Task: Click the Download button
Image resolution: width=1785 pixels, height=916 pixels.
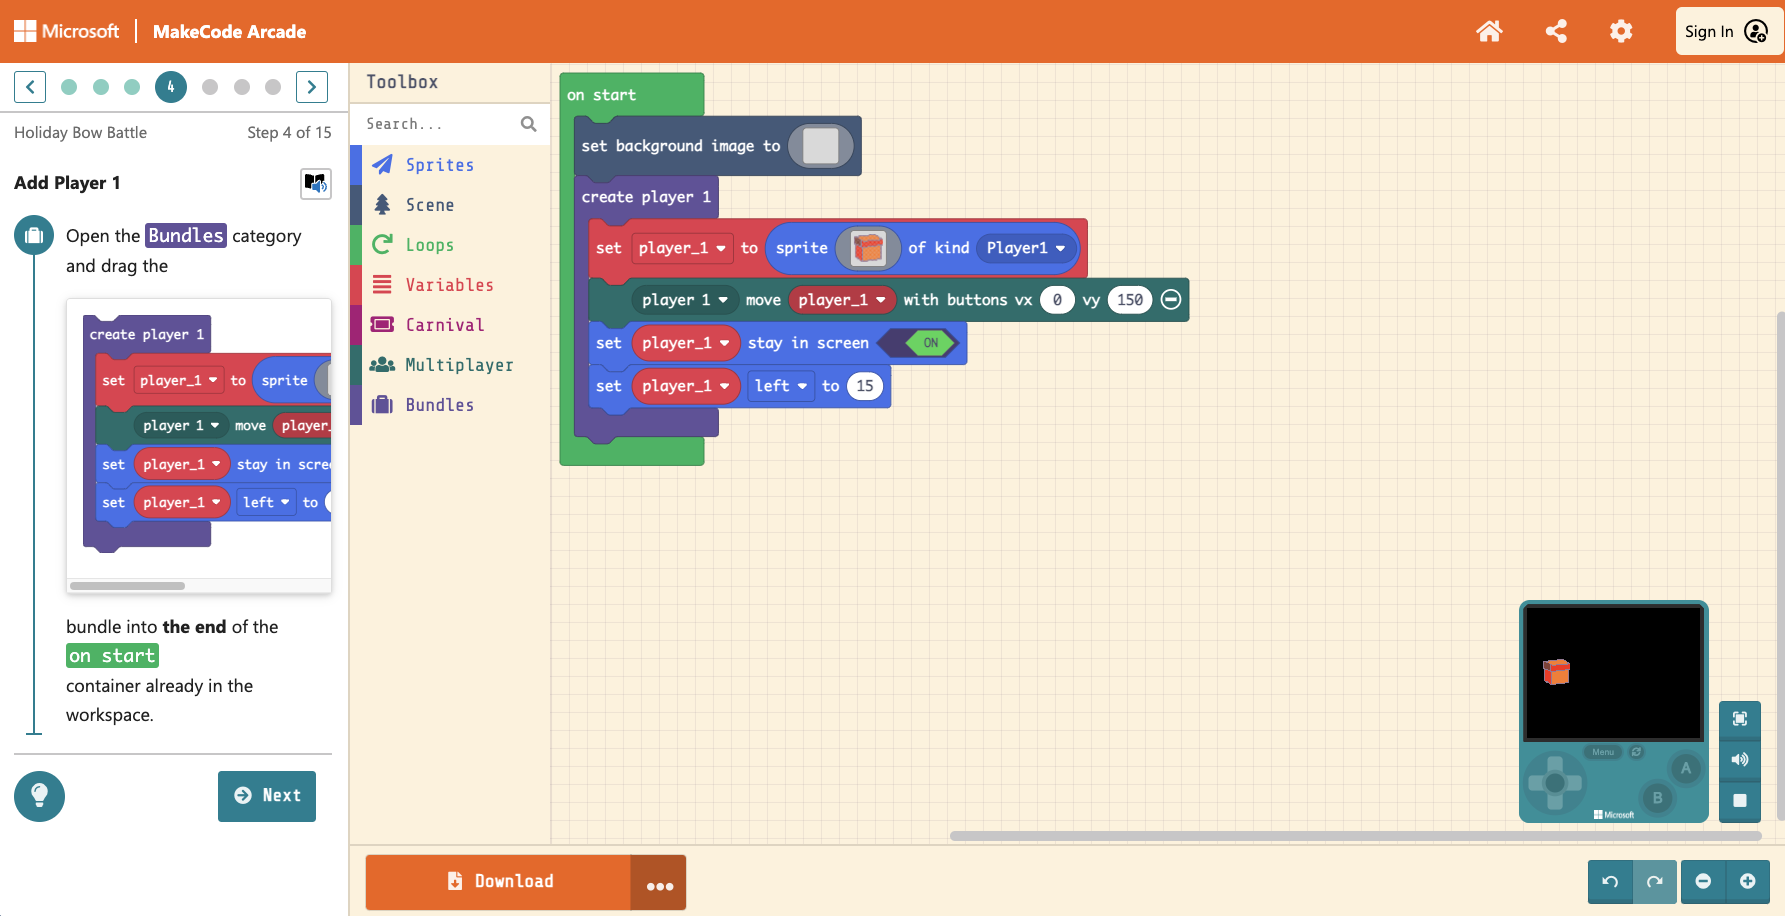Action: pyautogui.click(x=498, y=882)
